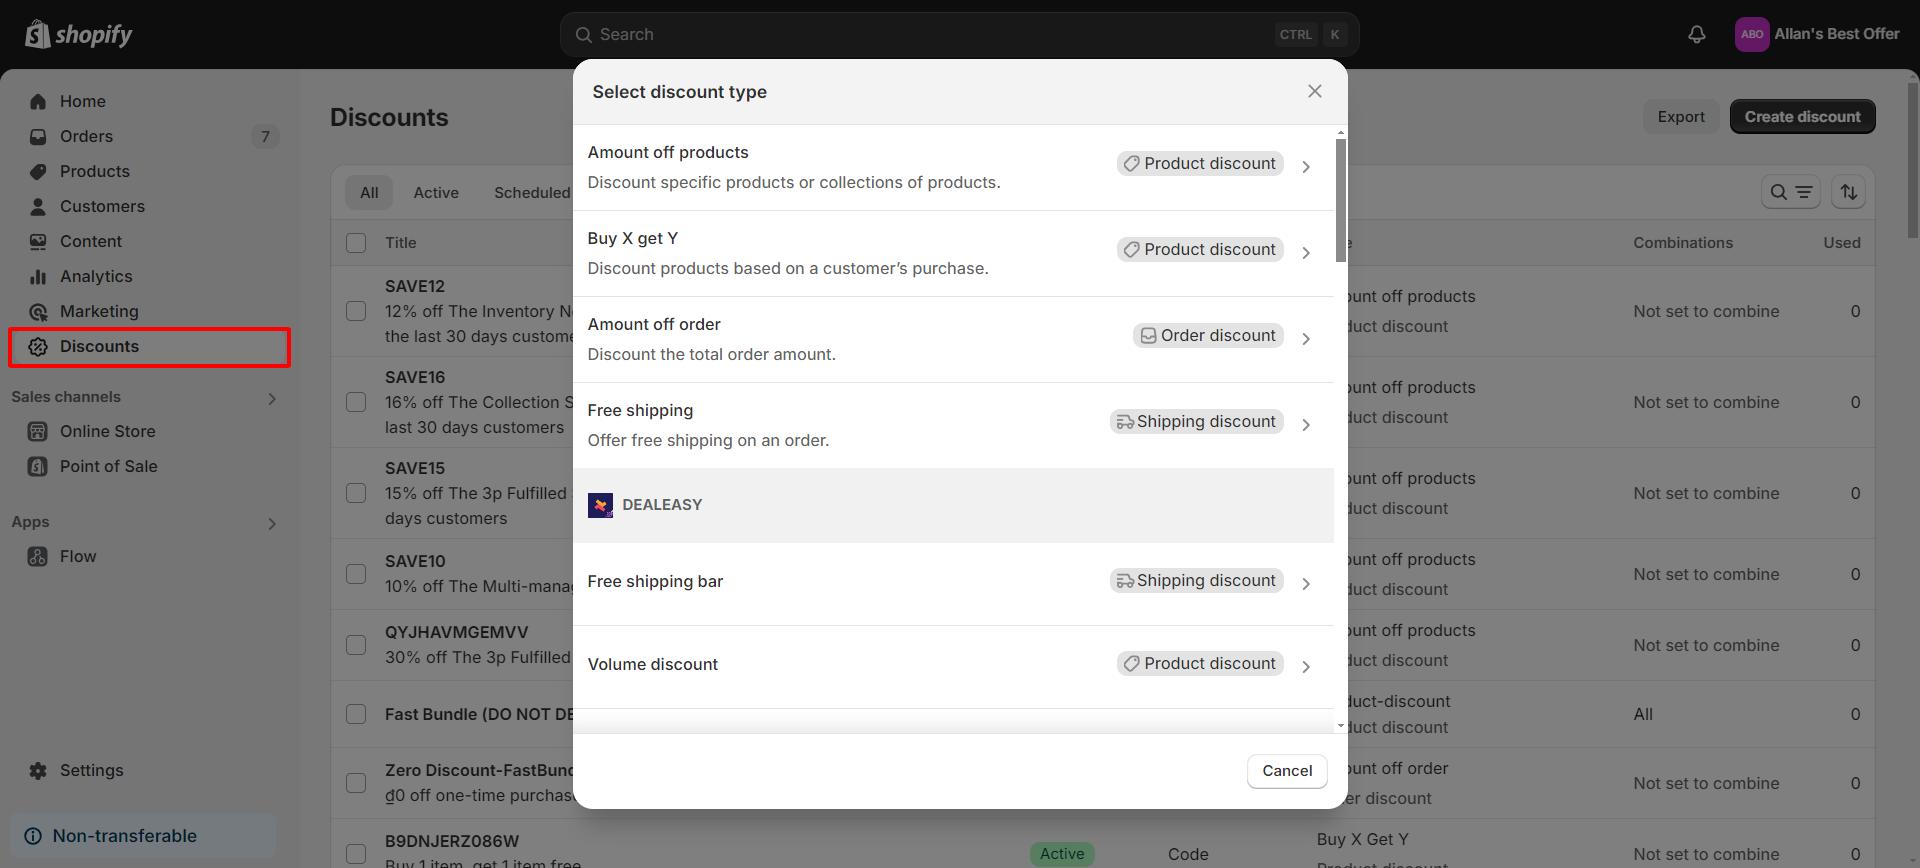This screenshot has width=1920, height=868.
Task: Click the Export button
Action: point(1680,117)
